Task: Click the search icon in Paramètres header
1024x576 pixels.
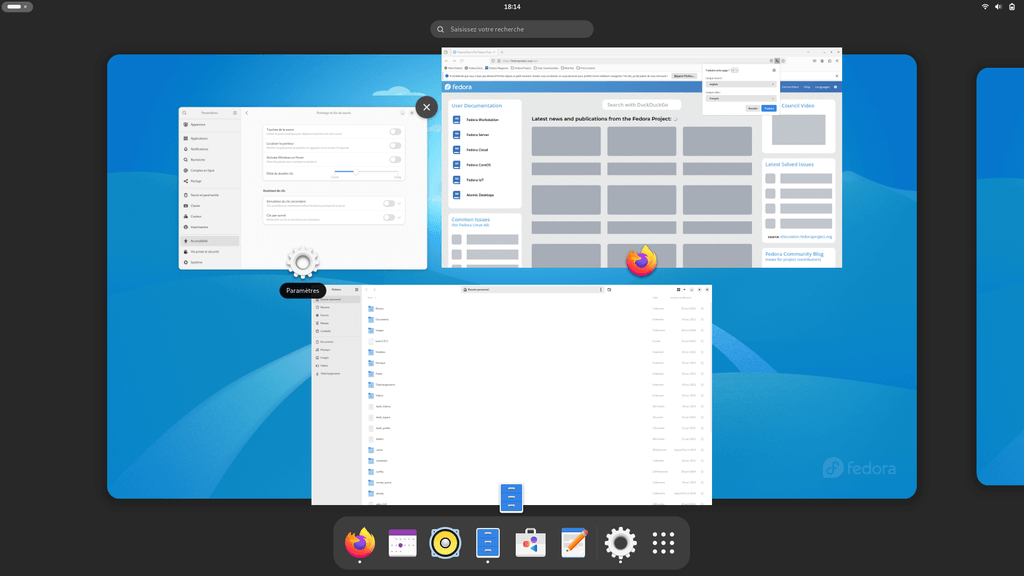Action: [185, 113]
